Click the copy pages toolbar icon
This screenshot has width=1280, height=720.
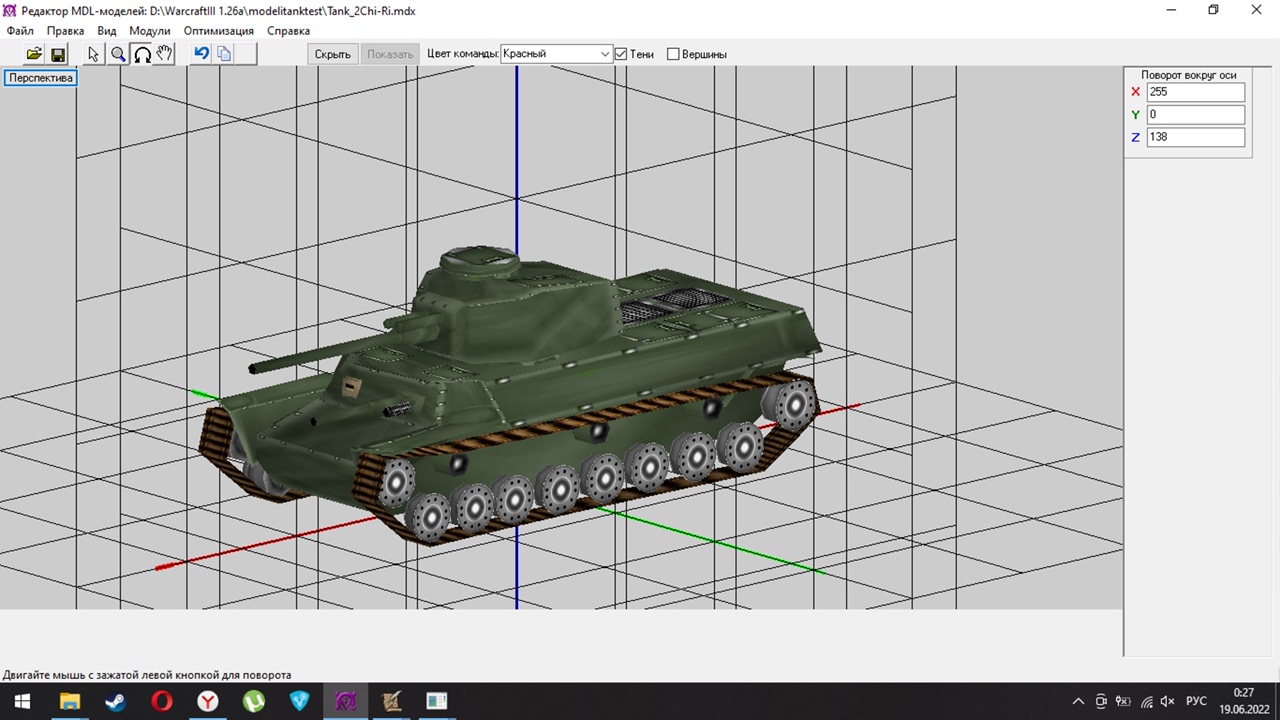coord(224,54)
